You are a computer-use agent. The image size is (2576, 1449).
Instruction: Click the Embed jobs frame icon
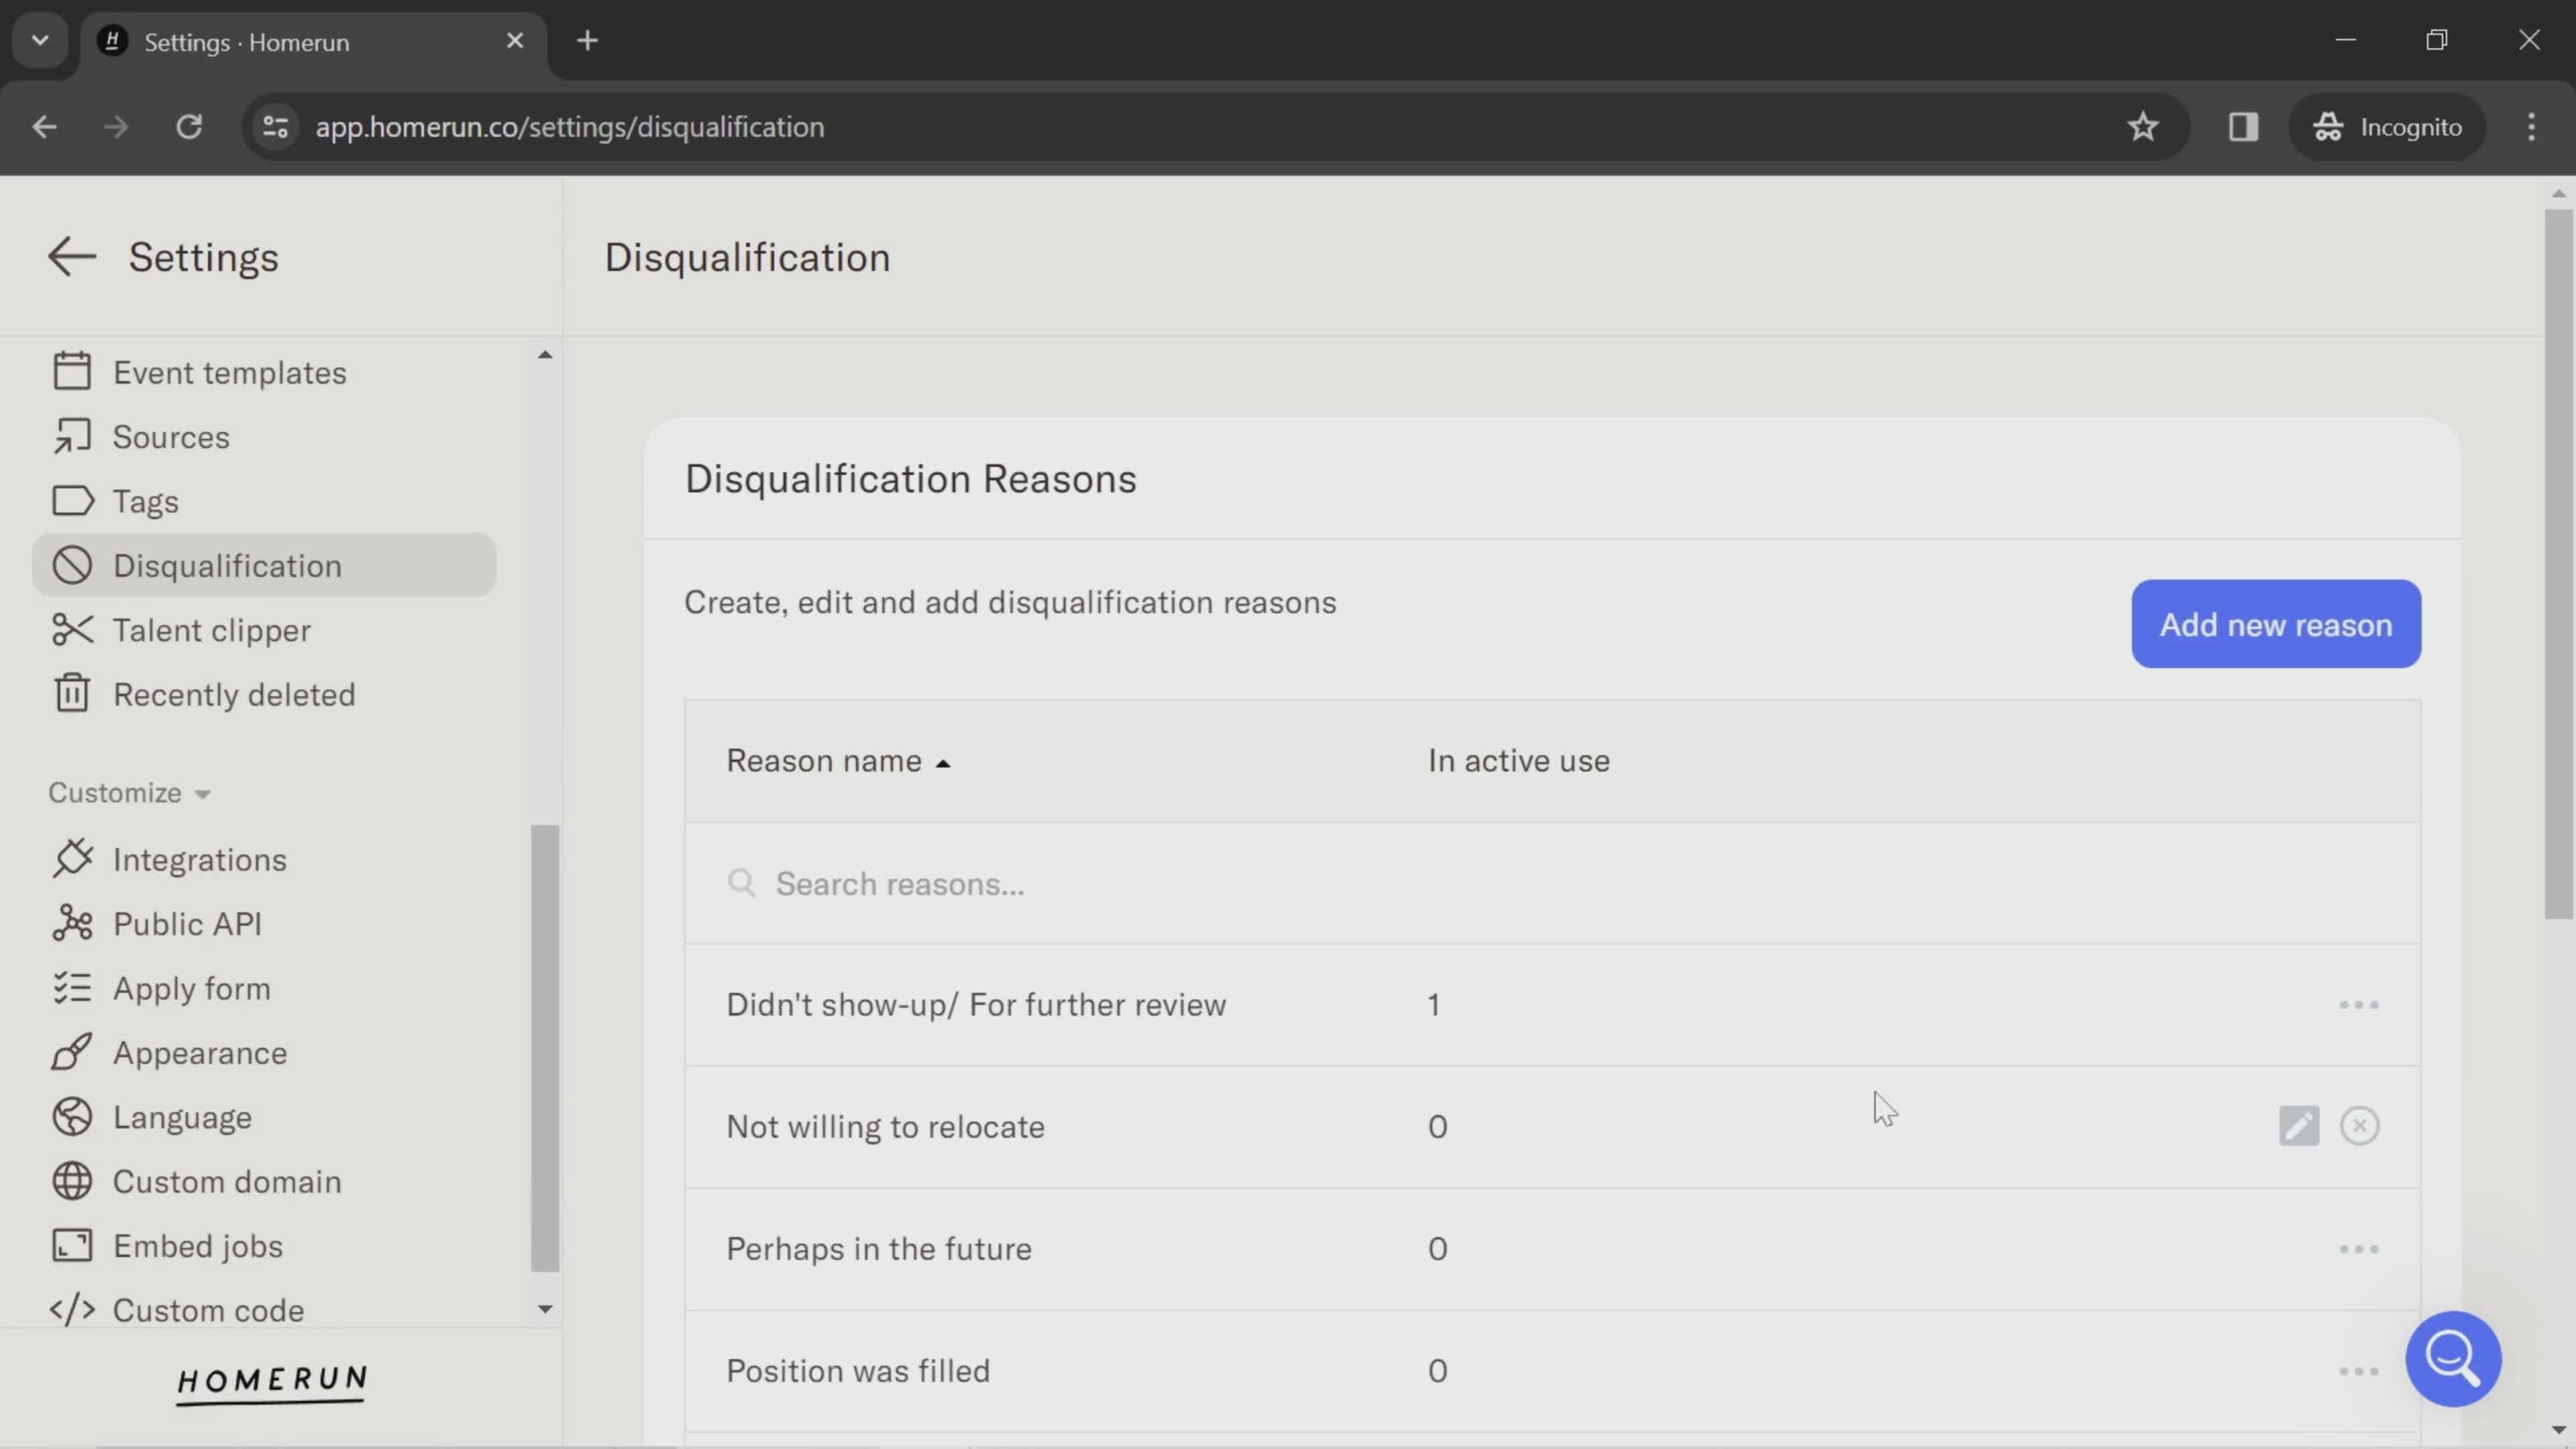click(x=72, y=1246)
